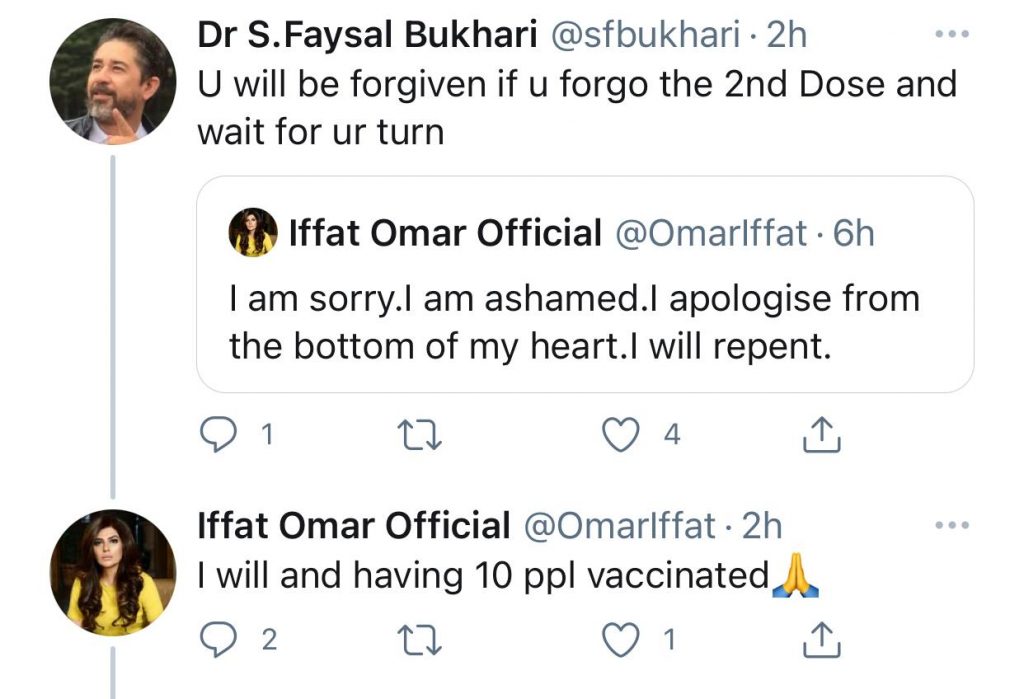Share Iffat Omar's reply tweet
1024x699 pixels.
[x=820, y=640]
